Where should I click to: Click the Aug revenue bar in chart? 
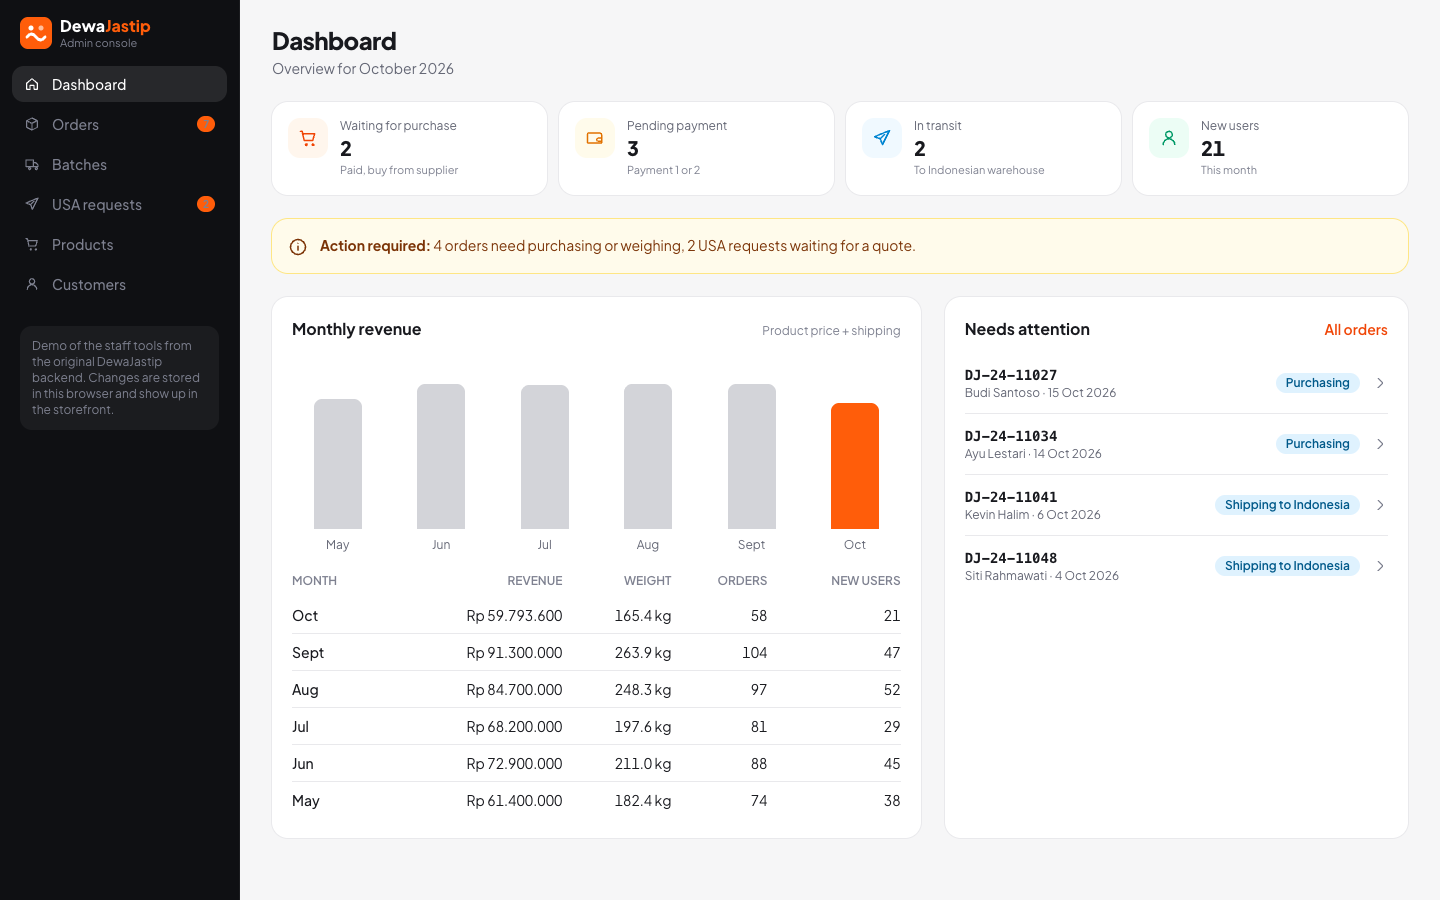[648, 456]
